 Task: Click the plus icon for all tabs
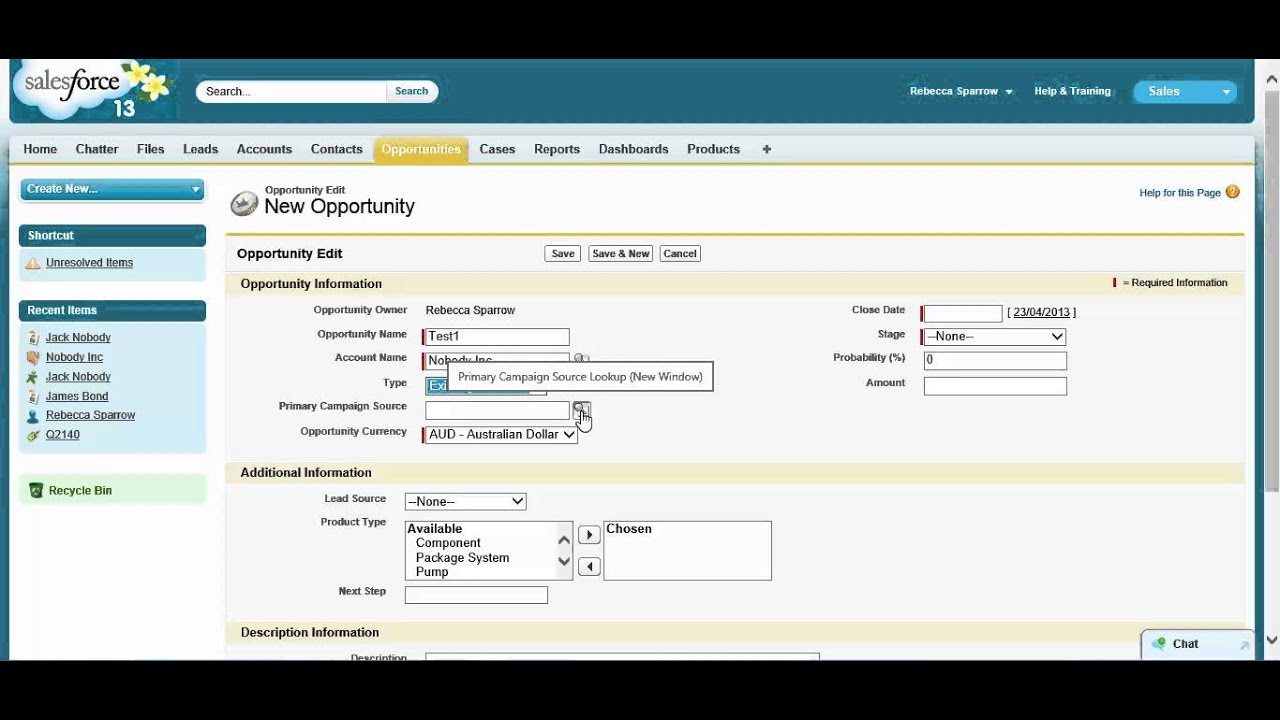[x=767, y=149]
